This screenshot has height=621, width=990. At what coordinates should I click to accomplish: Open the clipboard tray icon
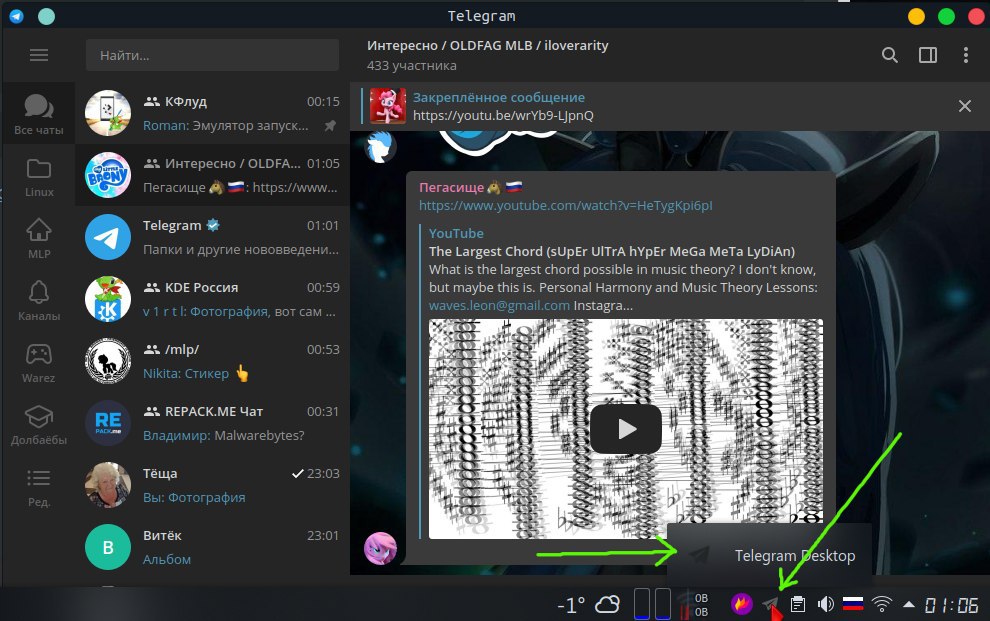click(797, 605)
